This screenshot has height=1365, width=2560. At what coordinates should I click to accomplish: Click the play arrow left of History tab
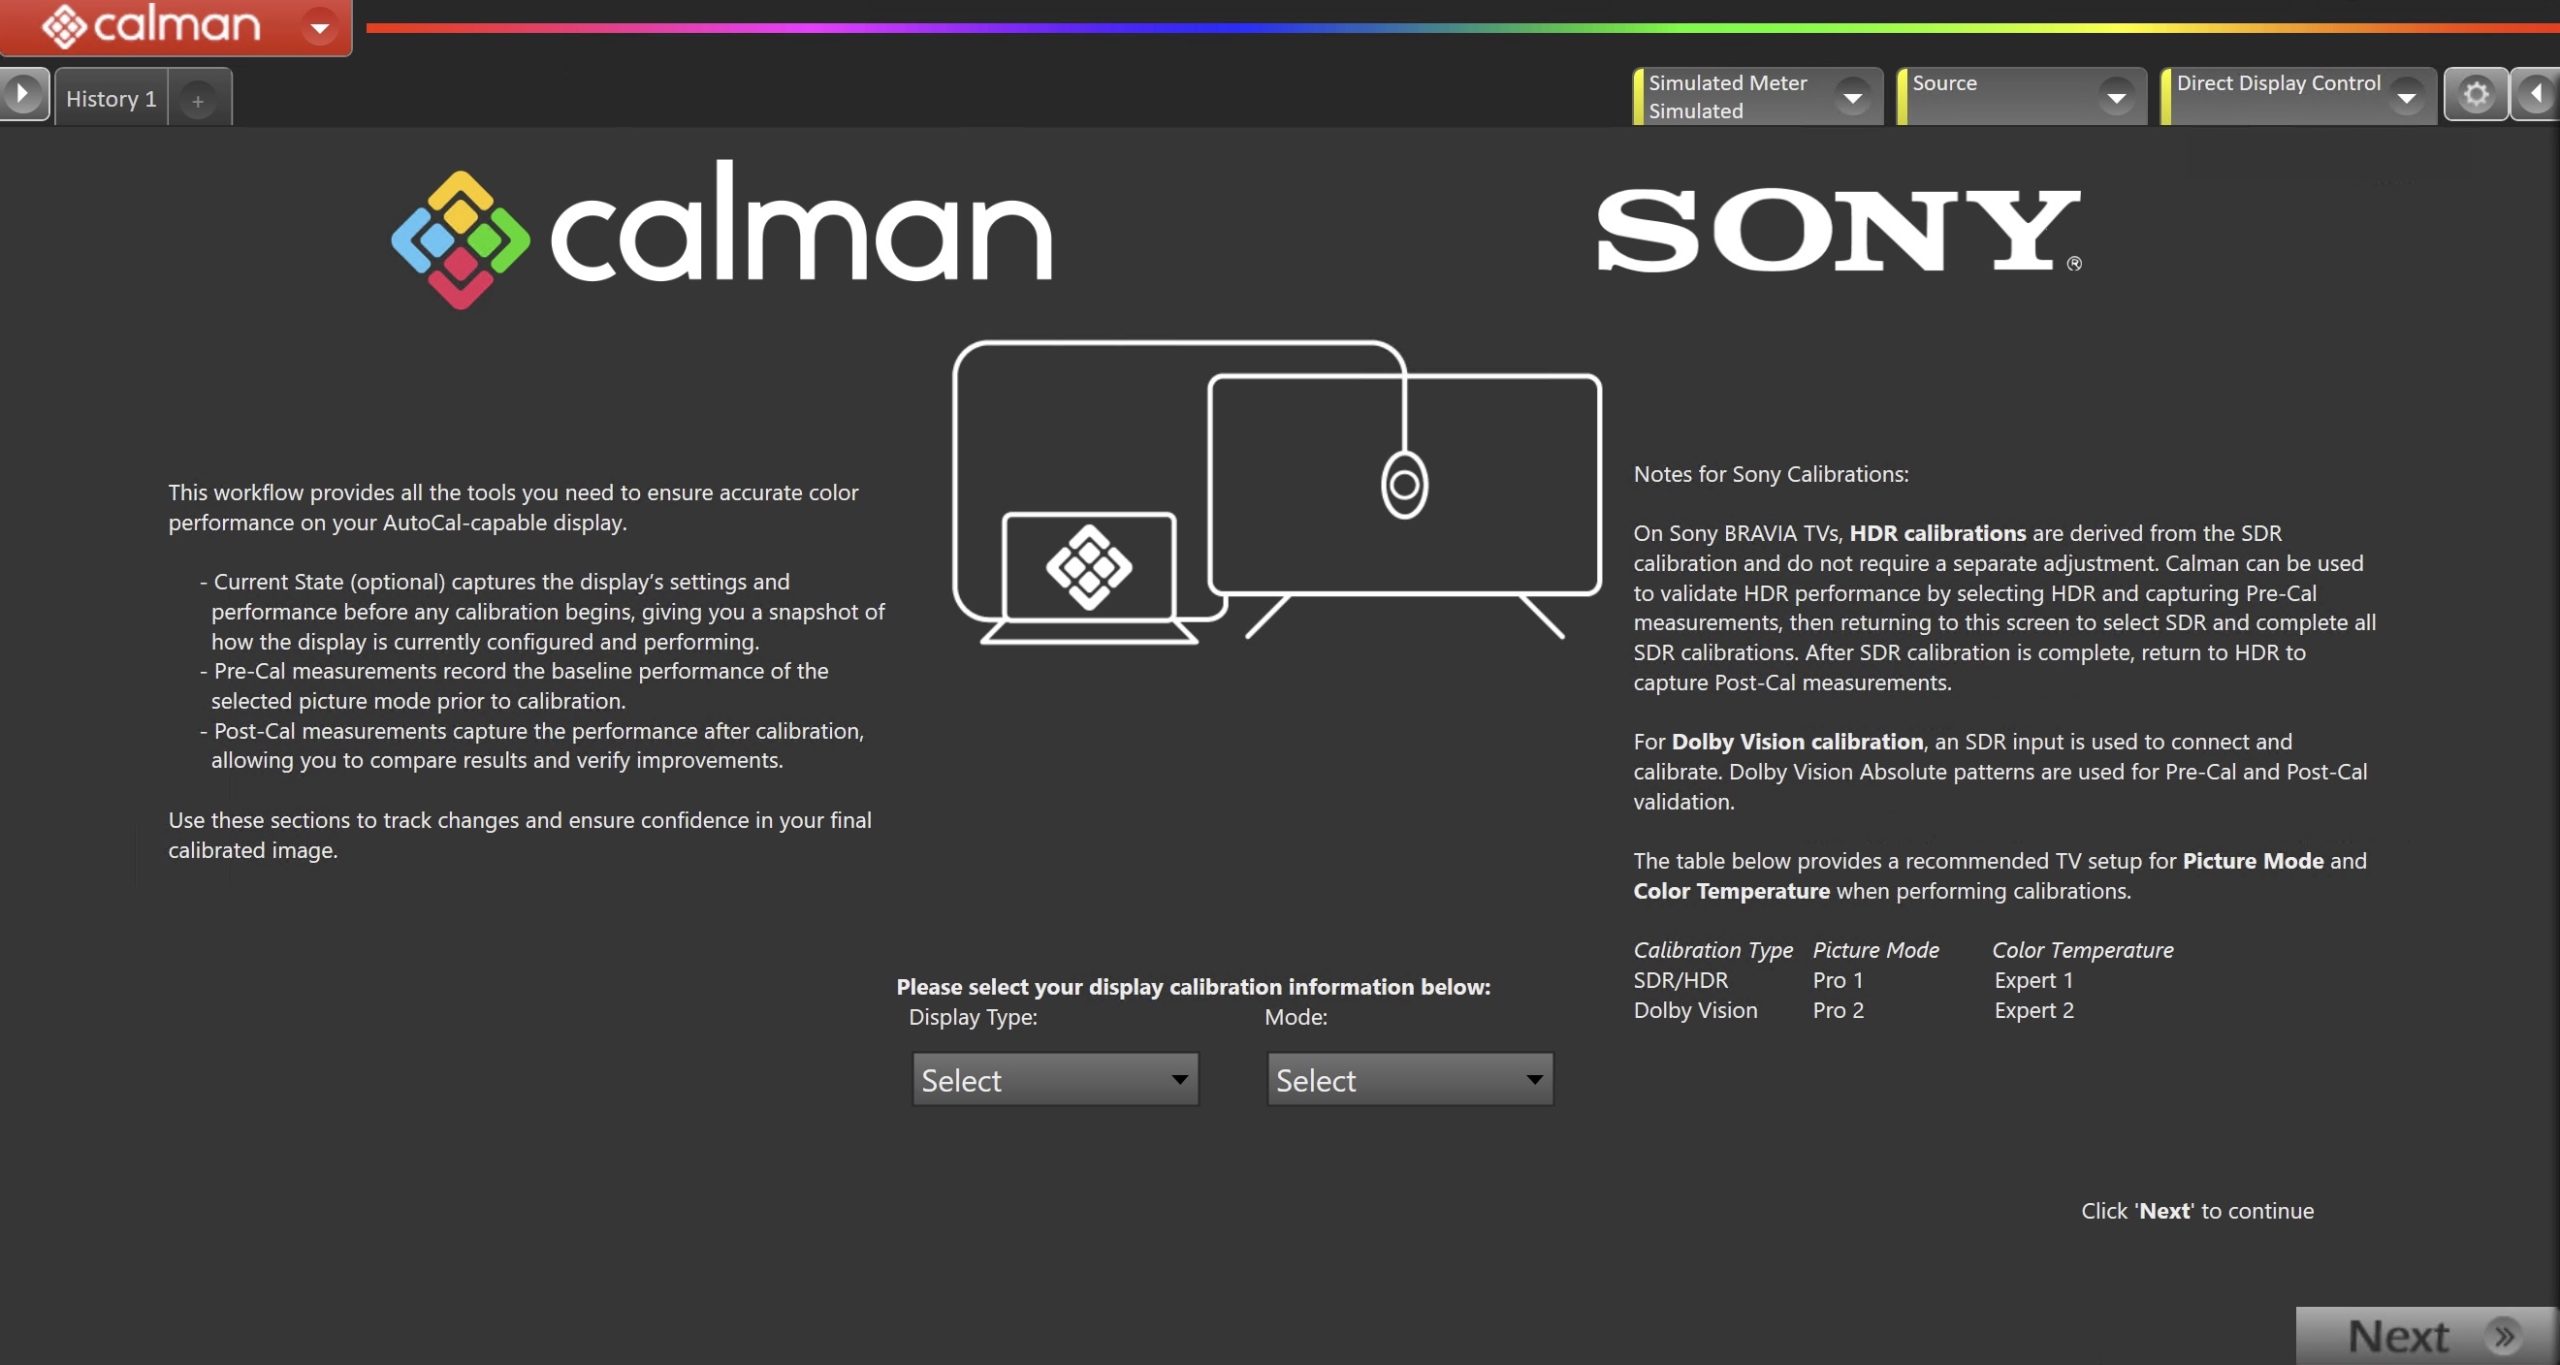(x=22, y=96)
